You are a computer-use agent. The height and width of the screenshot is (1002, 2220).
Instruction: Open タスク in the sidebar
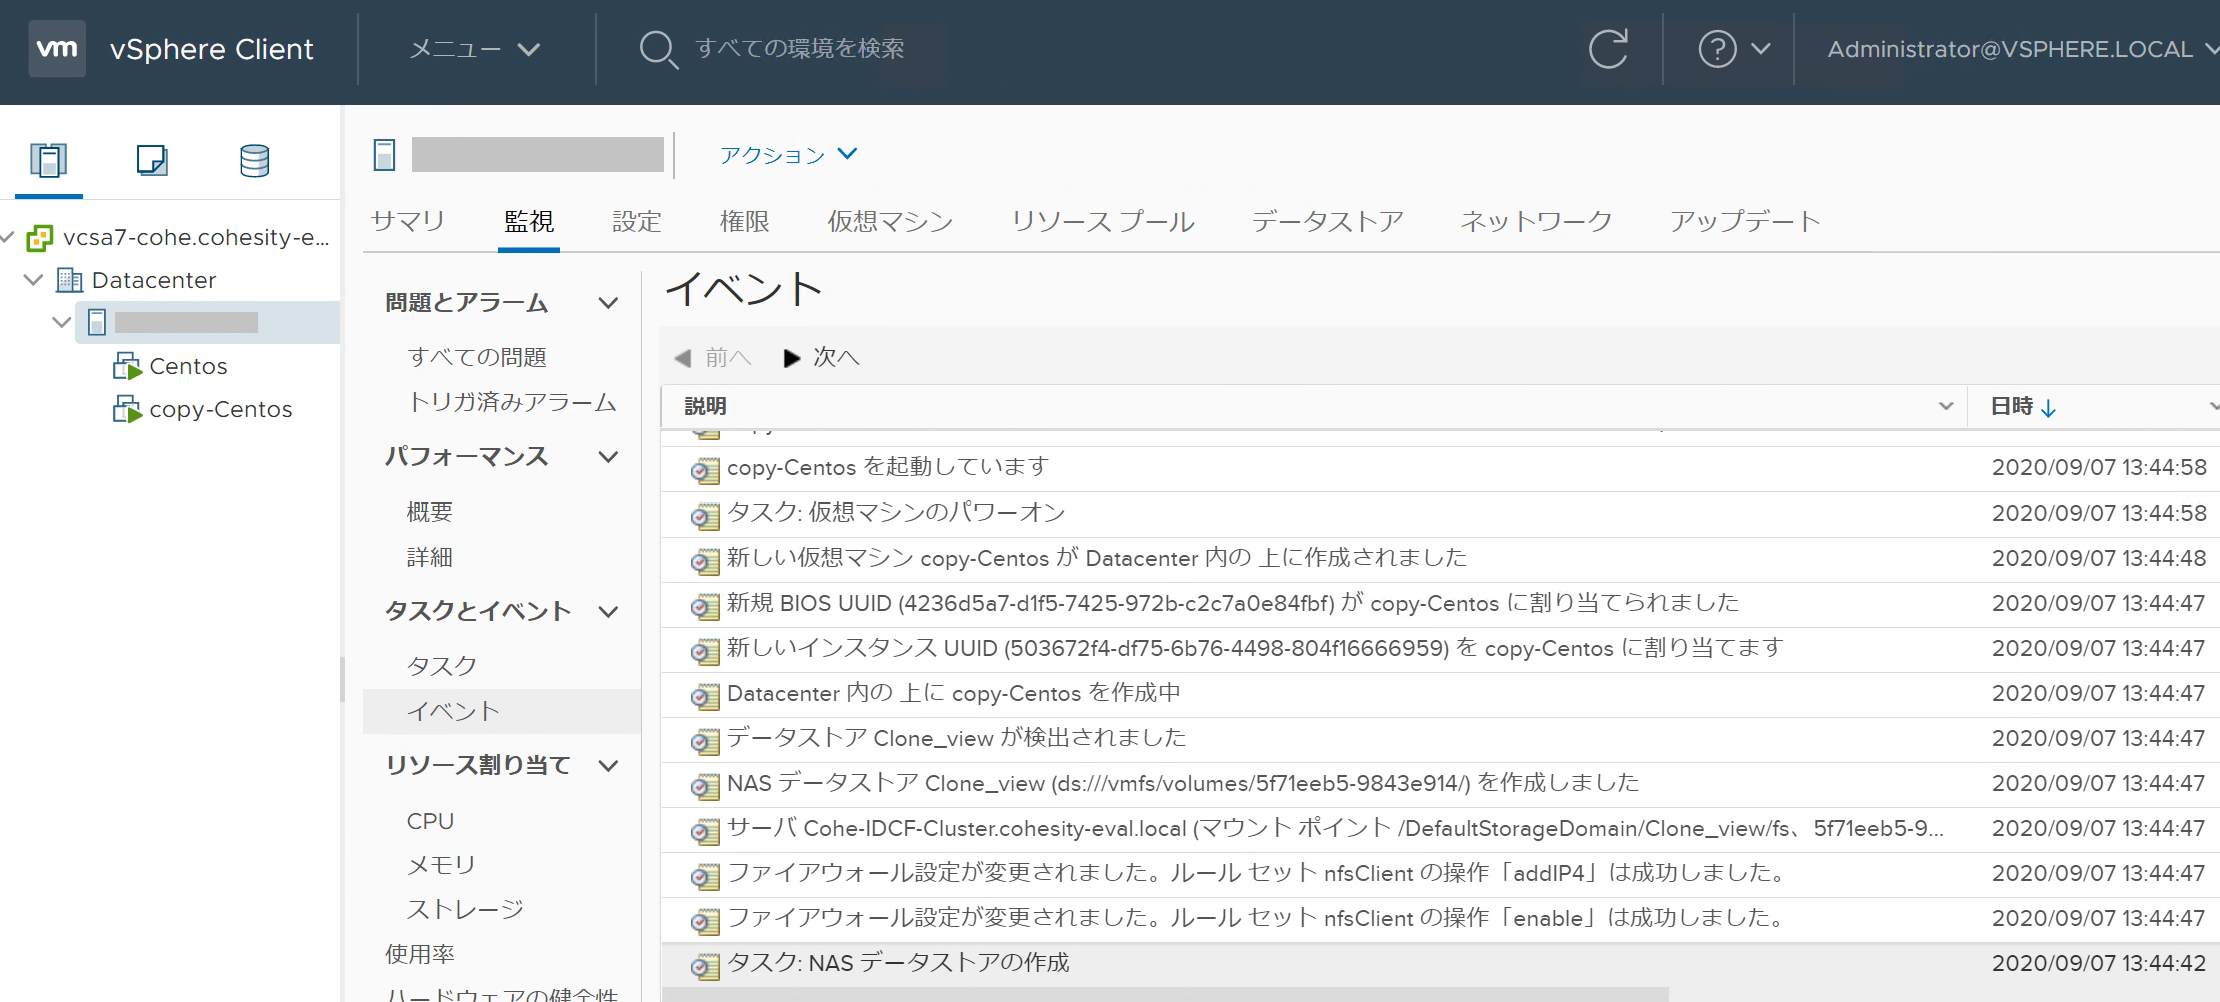tap(442, 666)
